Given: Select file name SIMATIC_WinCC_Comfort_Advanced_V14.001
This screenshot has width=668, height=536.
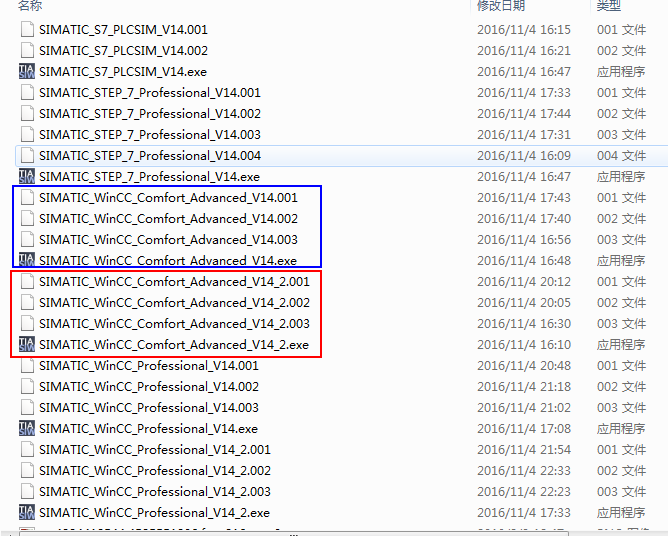Looking at the screenshot, I should (x=168, y=198).
